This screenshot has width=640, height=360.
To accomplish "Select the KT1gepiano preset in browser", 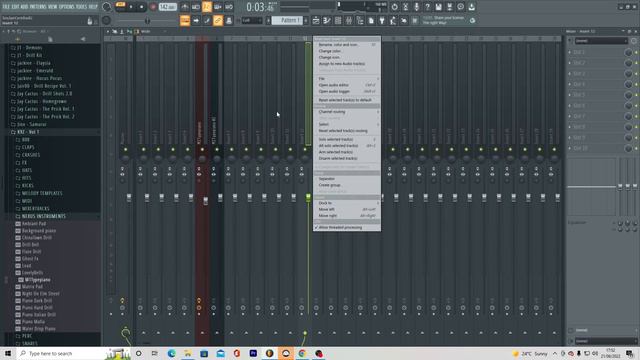I will (38, 280).
